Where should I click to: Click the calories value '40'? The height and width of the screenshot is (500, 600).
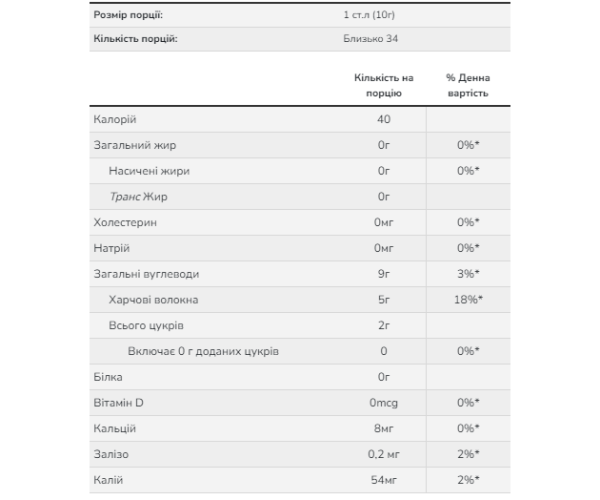coord(383,119)
